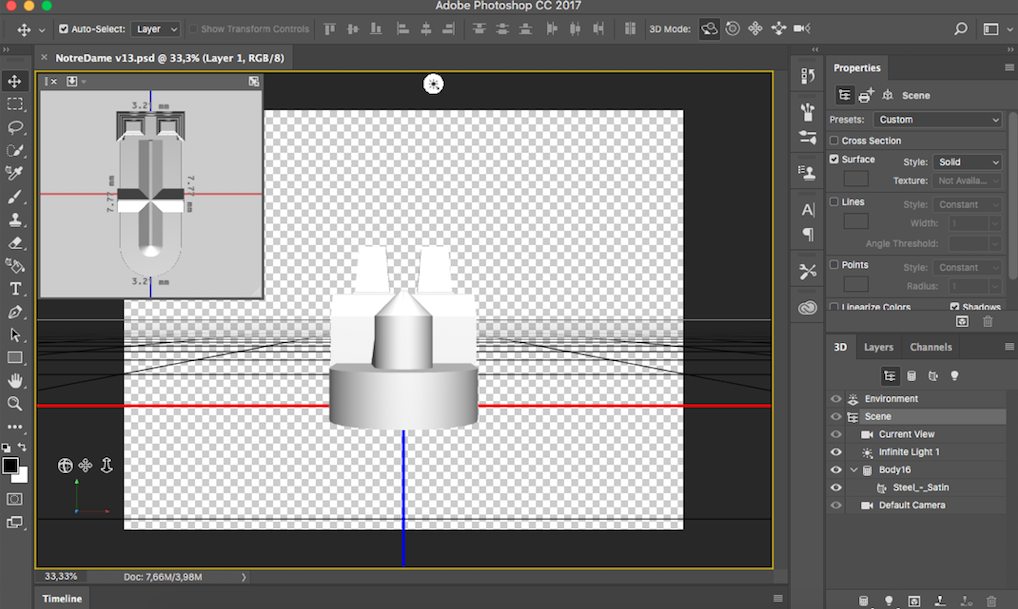1018x609 pixels.
Task: Click the foreground color swatch
Action: point(10,465)
